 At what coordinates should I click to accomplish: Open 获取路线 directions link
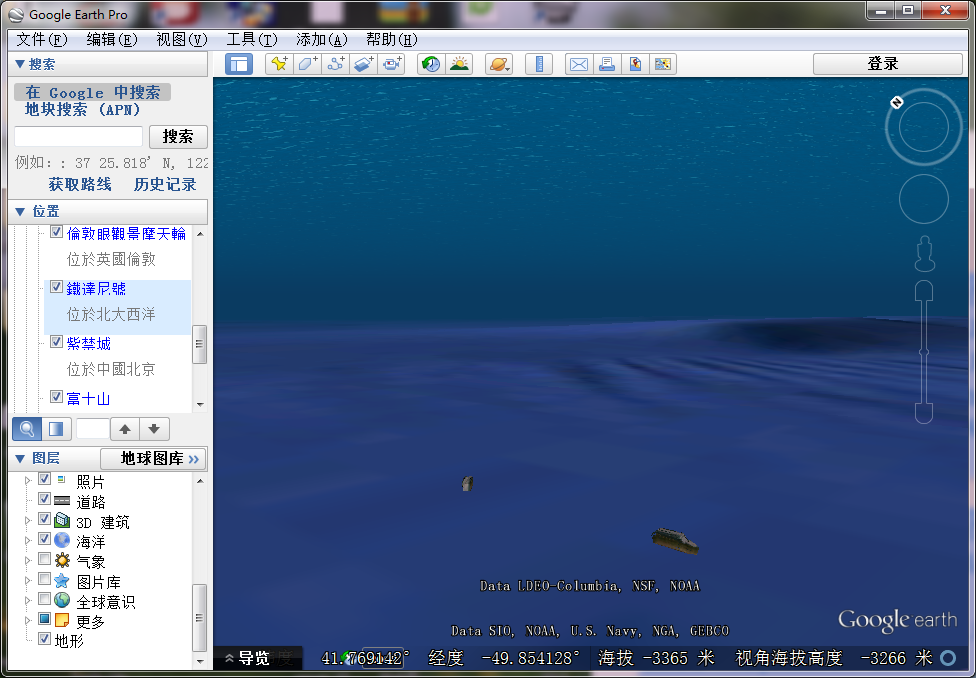80,184
